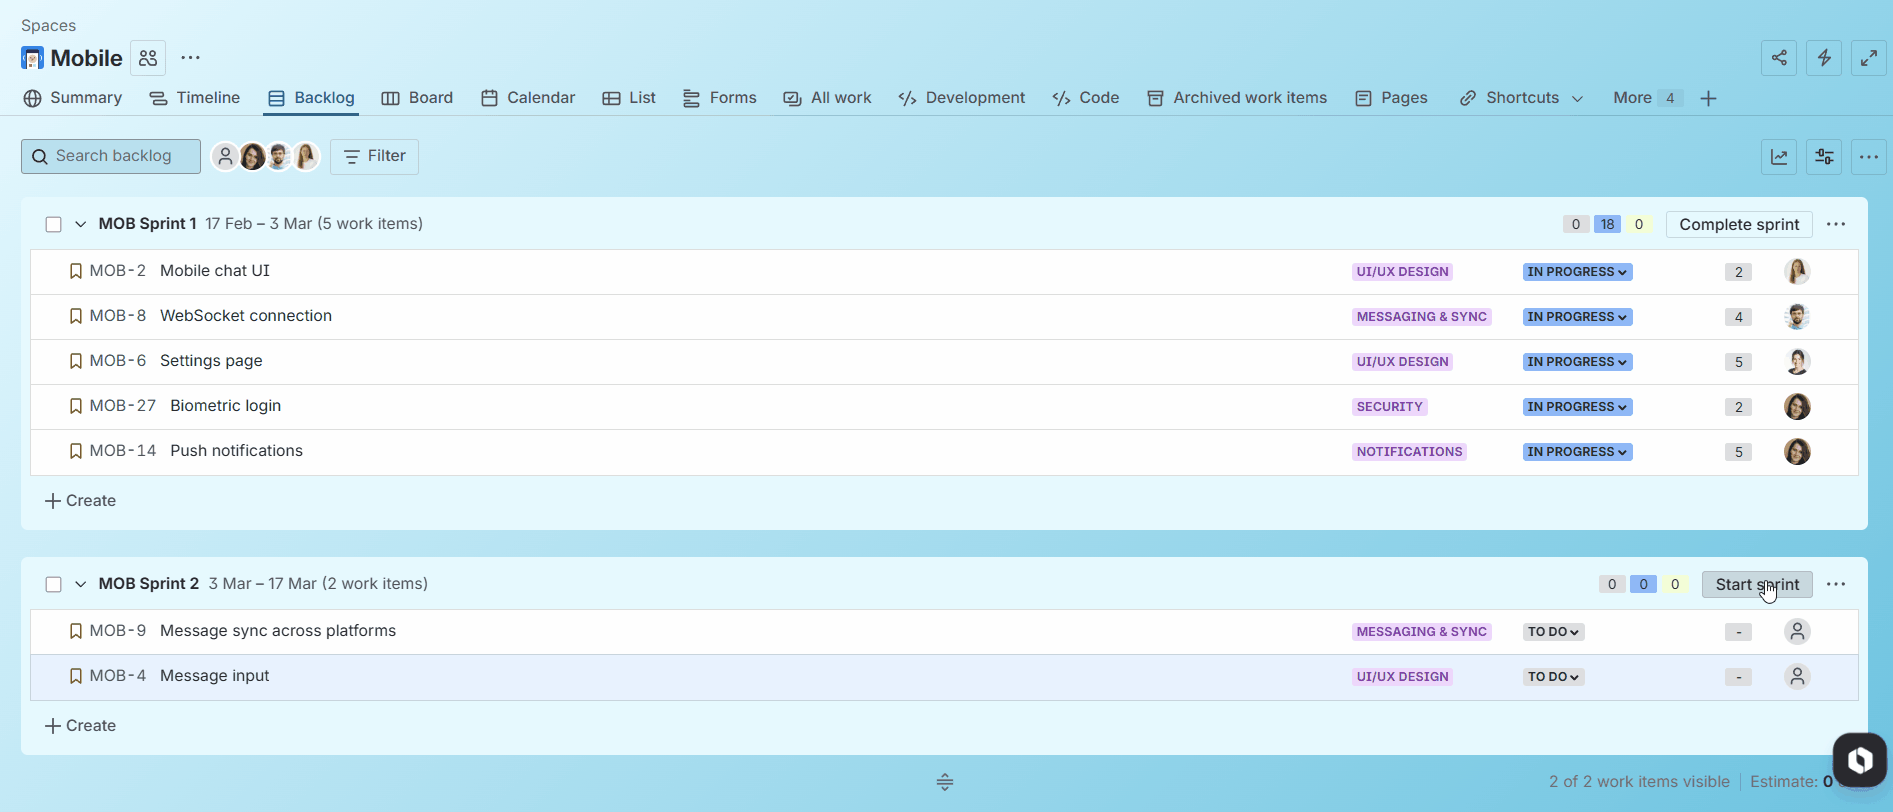The image size is (1893, 812).
Task: Click the assignee avatar on MOB-2 row
Action: (1797, 271)
